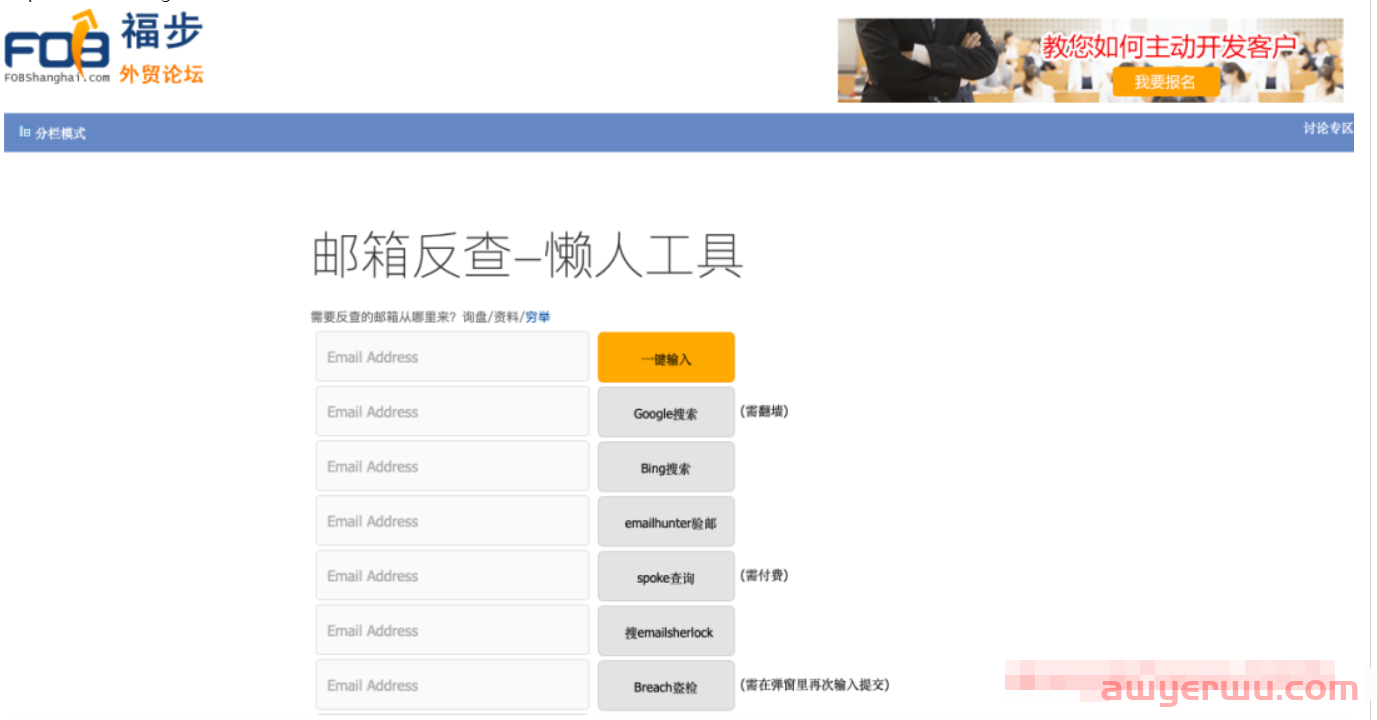This screenshot has width=1377, height=720.
Task: Click the (需付费) note
Action: pos(764,575)
